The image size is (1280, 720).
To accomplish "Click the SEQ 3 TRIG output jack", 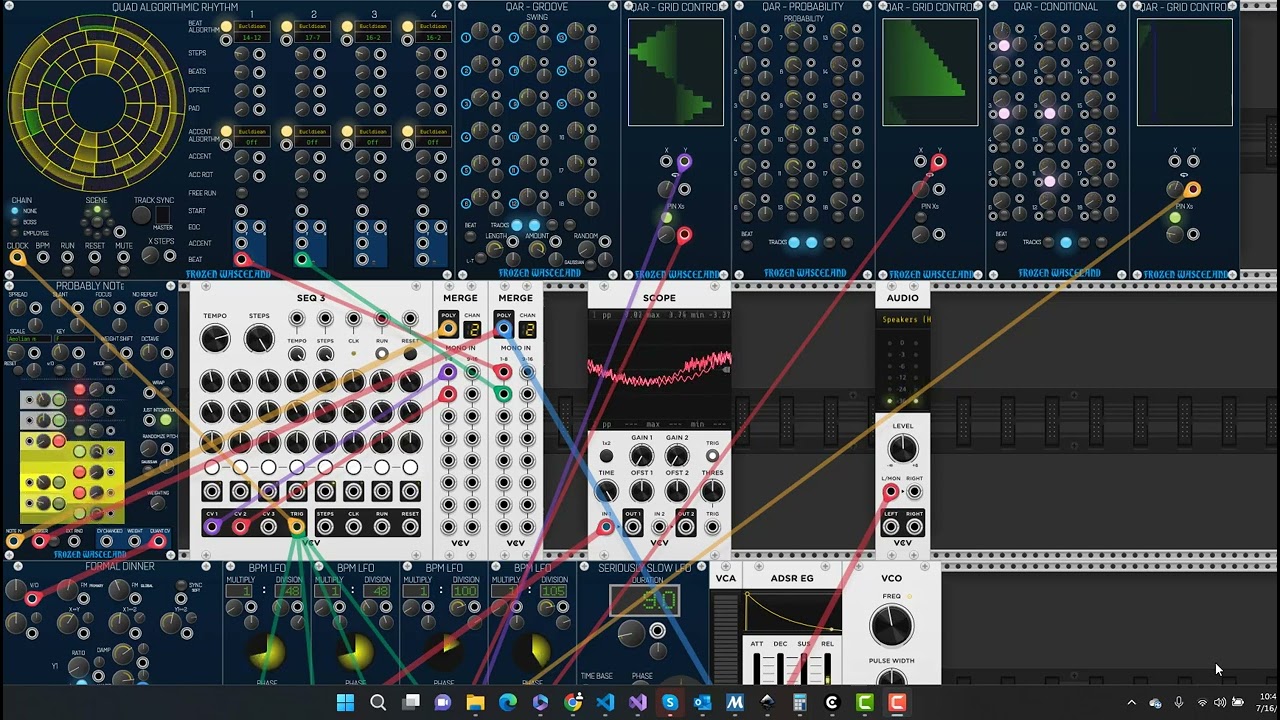I will (296, 526).
